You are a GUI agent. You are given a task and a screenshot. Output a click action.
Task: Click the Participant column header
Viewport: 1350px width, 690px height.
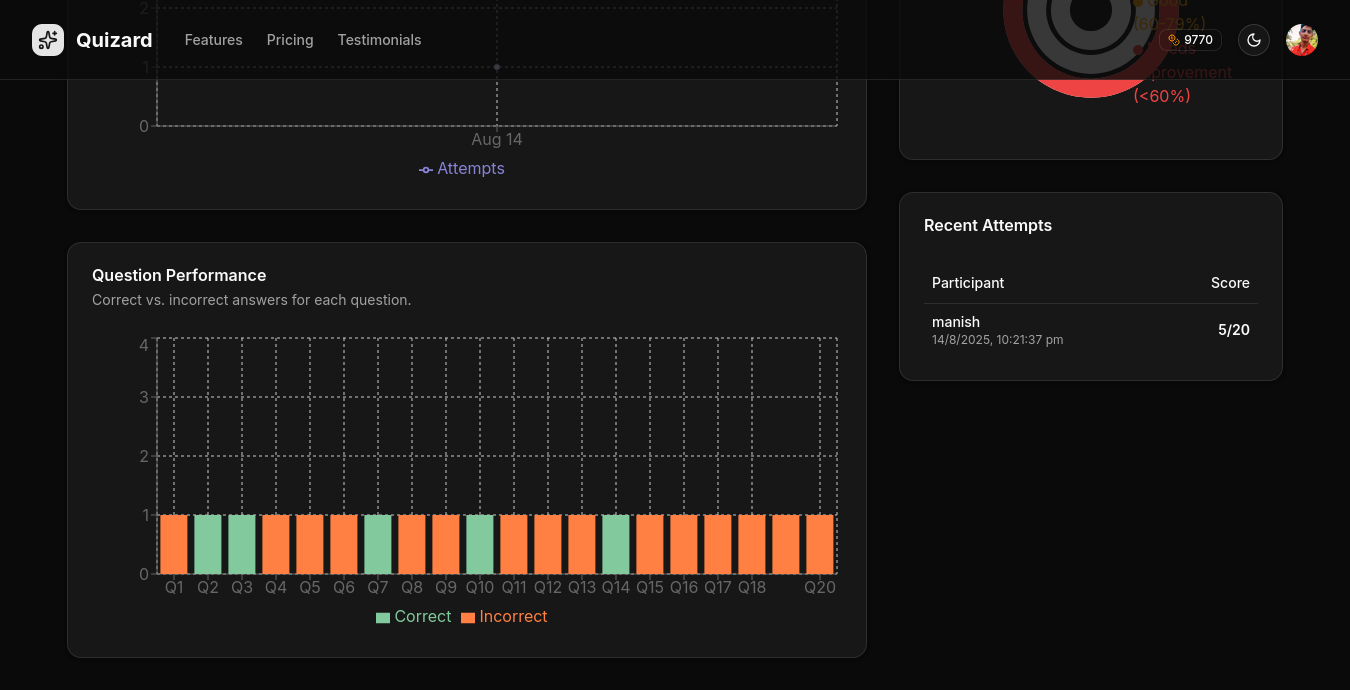point(968,283)
